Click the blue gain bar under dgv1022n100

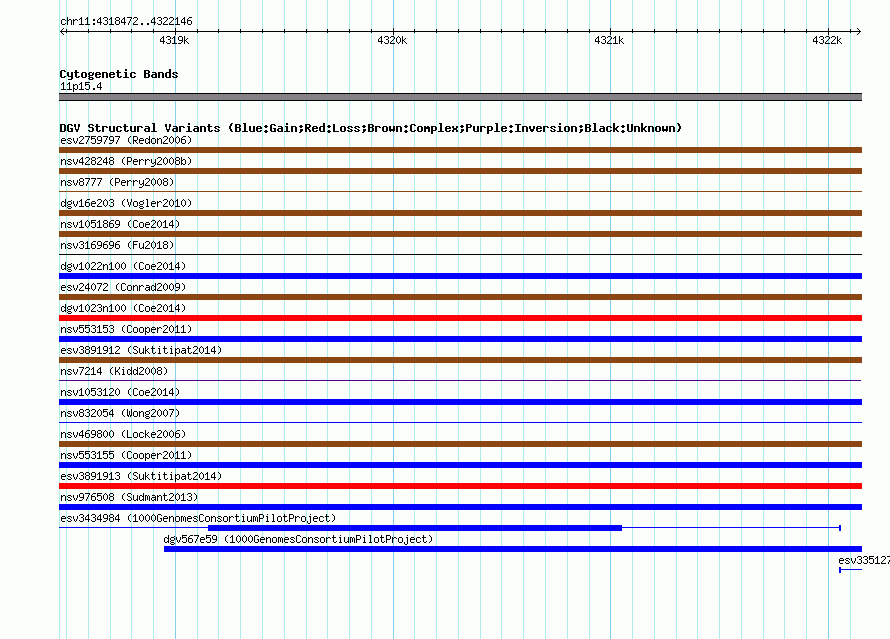pos(460,276)
